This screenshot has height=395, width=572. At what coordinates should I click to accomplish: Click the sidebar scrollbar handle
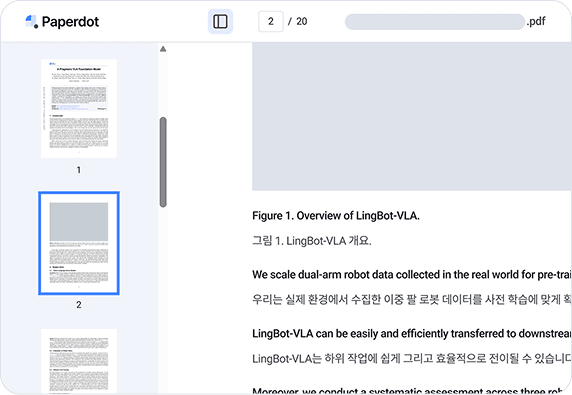(163, 162)
